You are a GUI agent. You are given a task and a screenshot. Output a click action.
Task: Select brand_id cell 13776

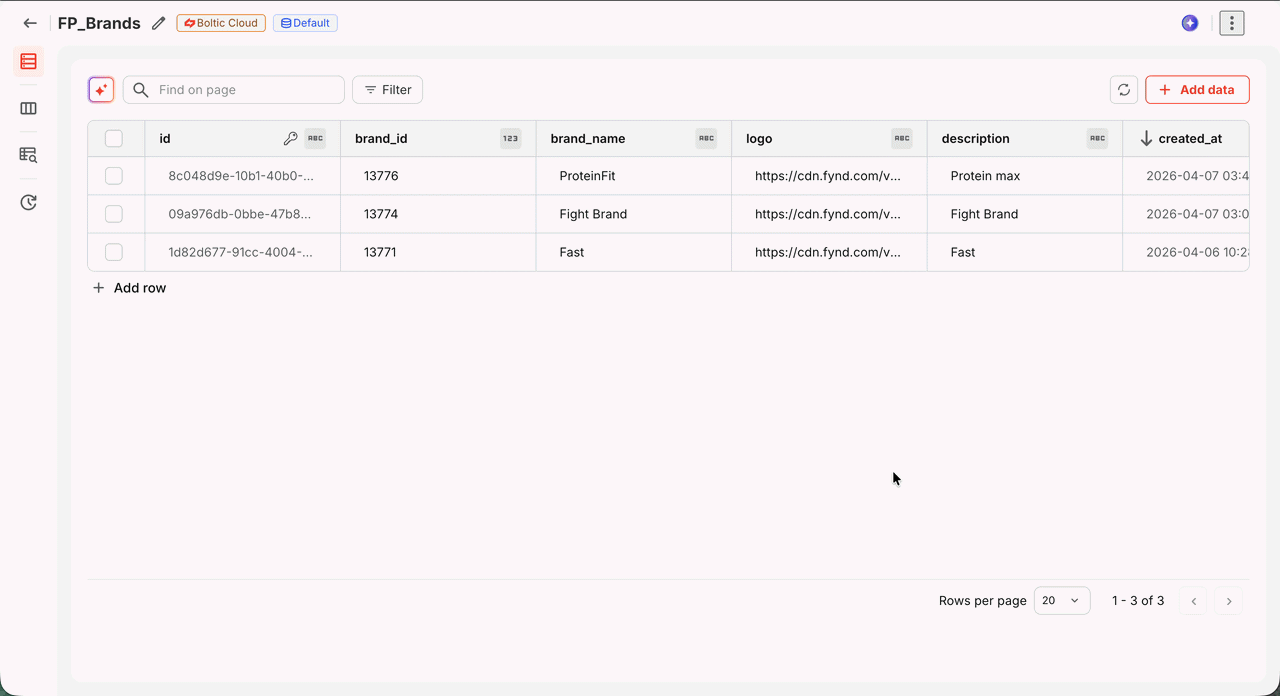point(438,176)
